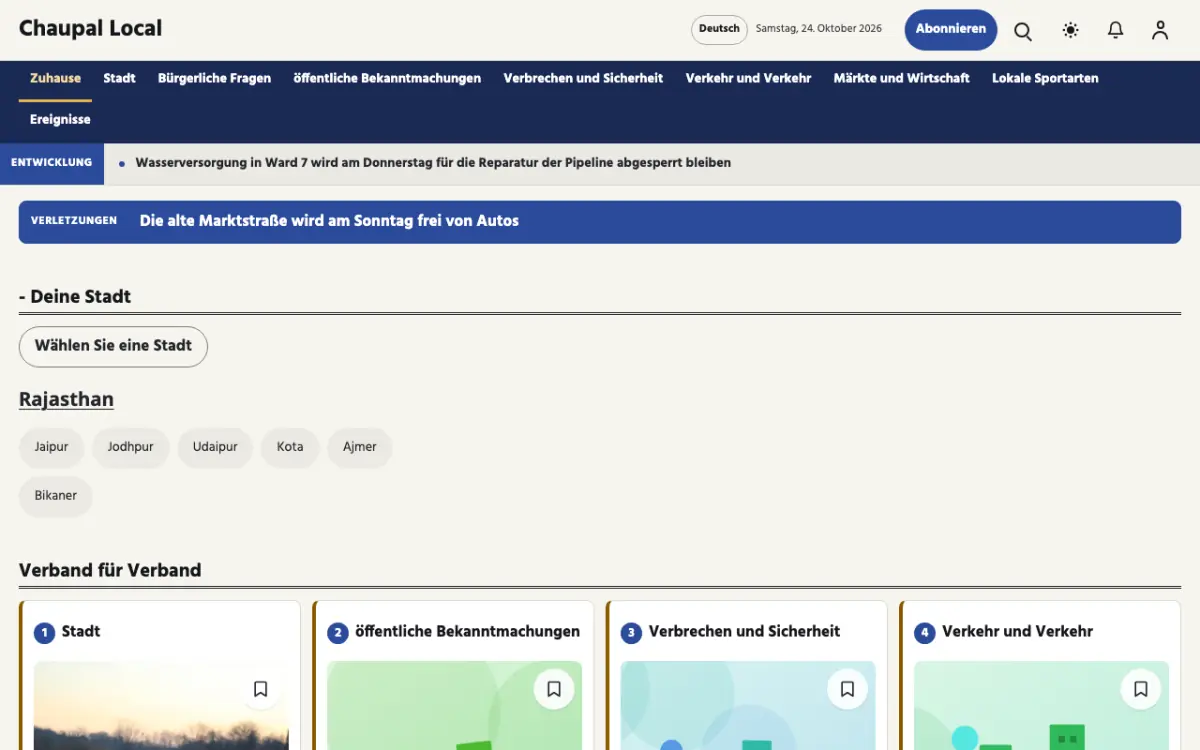Open the user account icon

coord(1160,31)
